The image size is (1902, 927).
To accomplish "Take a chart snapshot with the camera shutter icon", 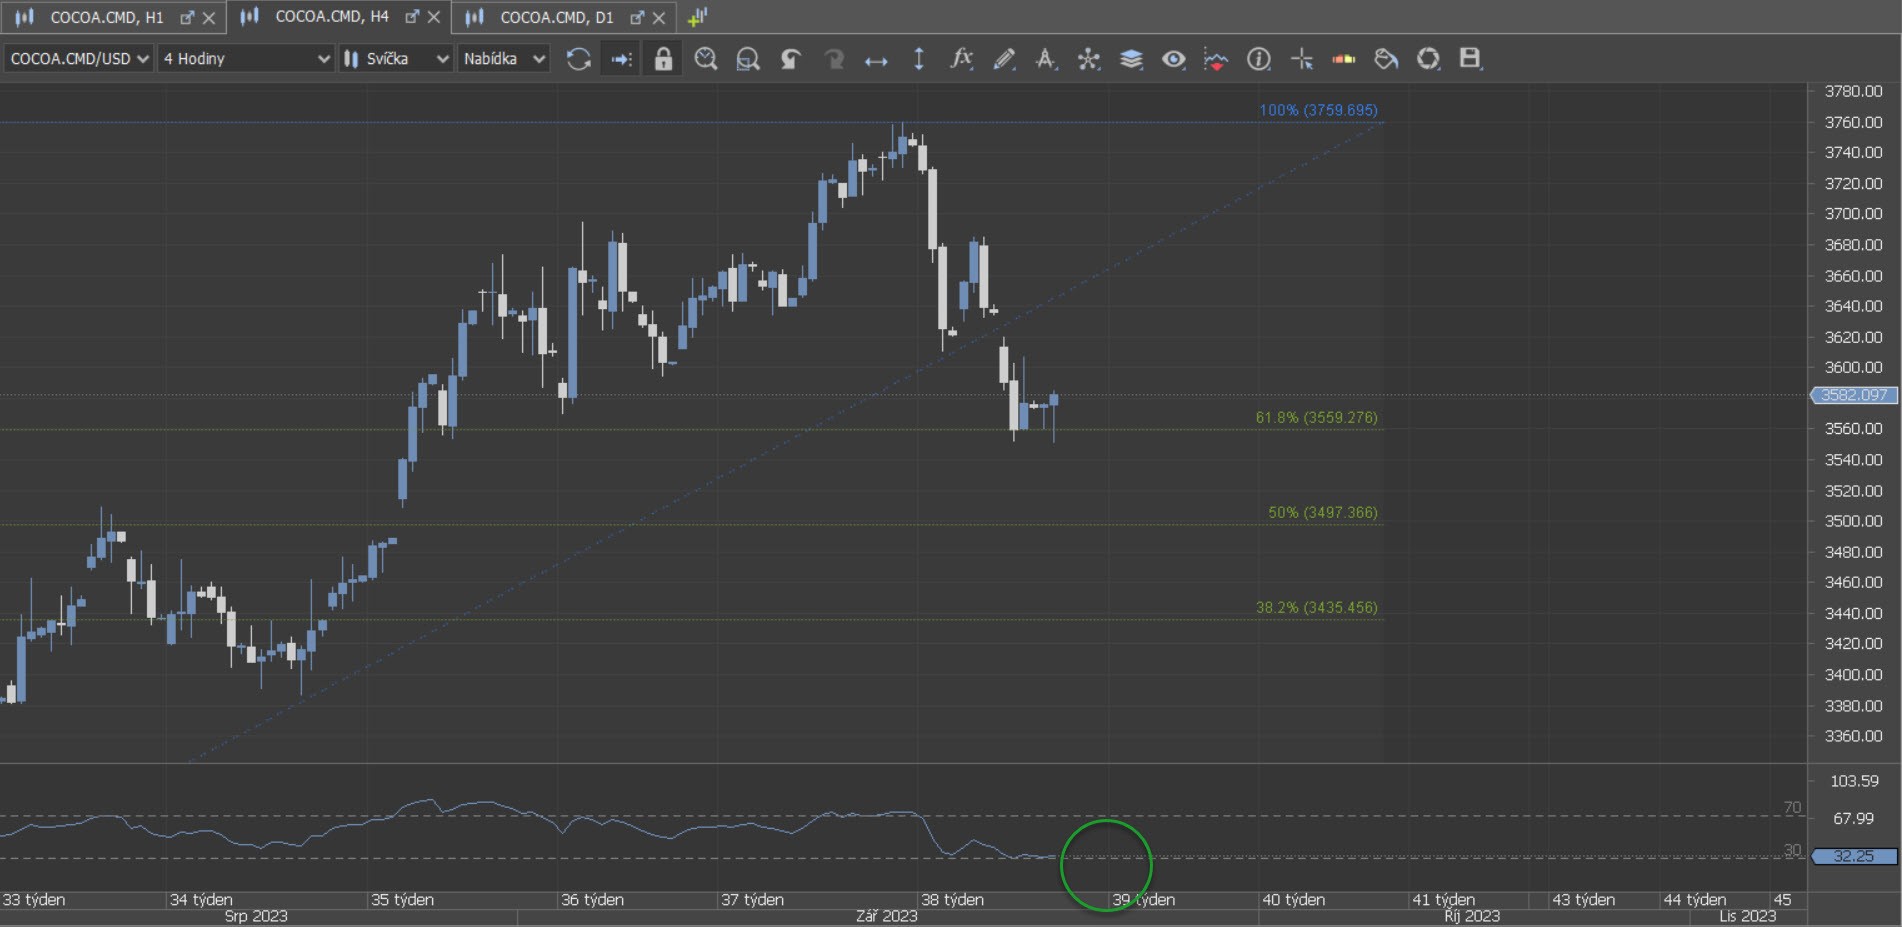I will point(1428,59).
